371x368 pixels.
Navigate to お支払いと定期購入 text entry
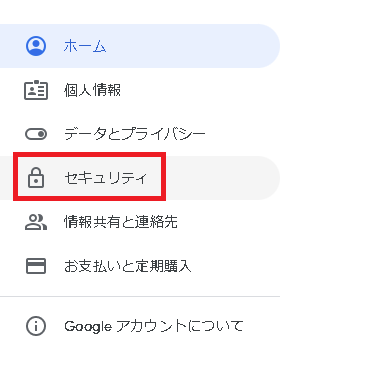(128, 266)
